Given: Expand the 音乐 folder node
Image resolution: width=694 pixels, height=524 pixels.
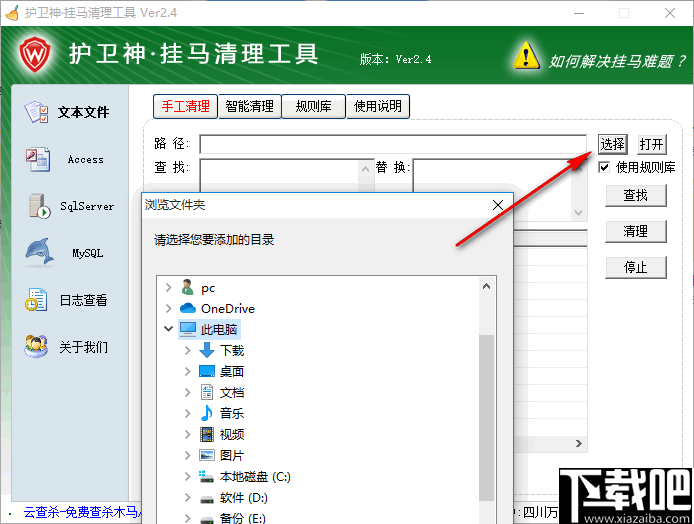Looking at the screenshot, I should (x=188, y=413).
